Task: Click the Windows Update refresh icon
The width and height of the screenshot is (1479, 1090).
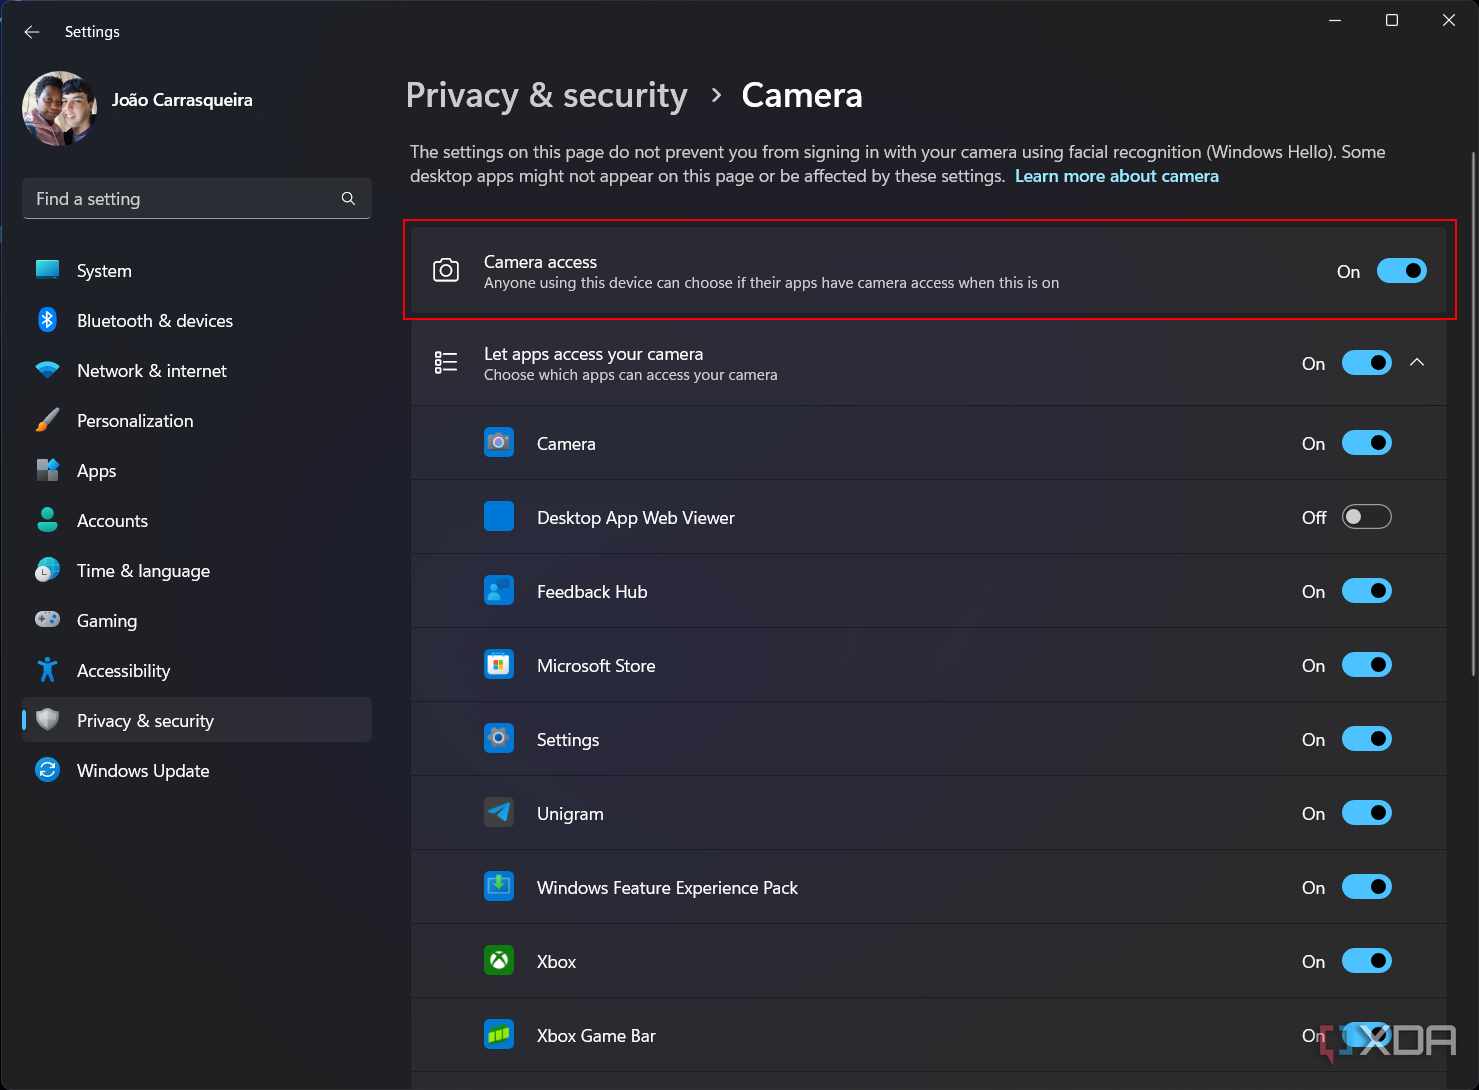Action: (47, 770)
